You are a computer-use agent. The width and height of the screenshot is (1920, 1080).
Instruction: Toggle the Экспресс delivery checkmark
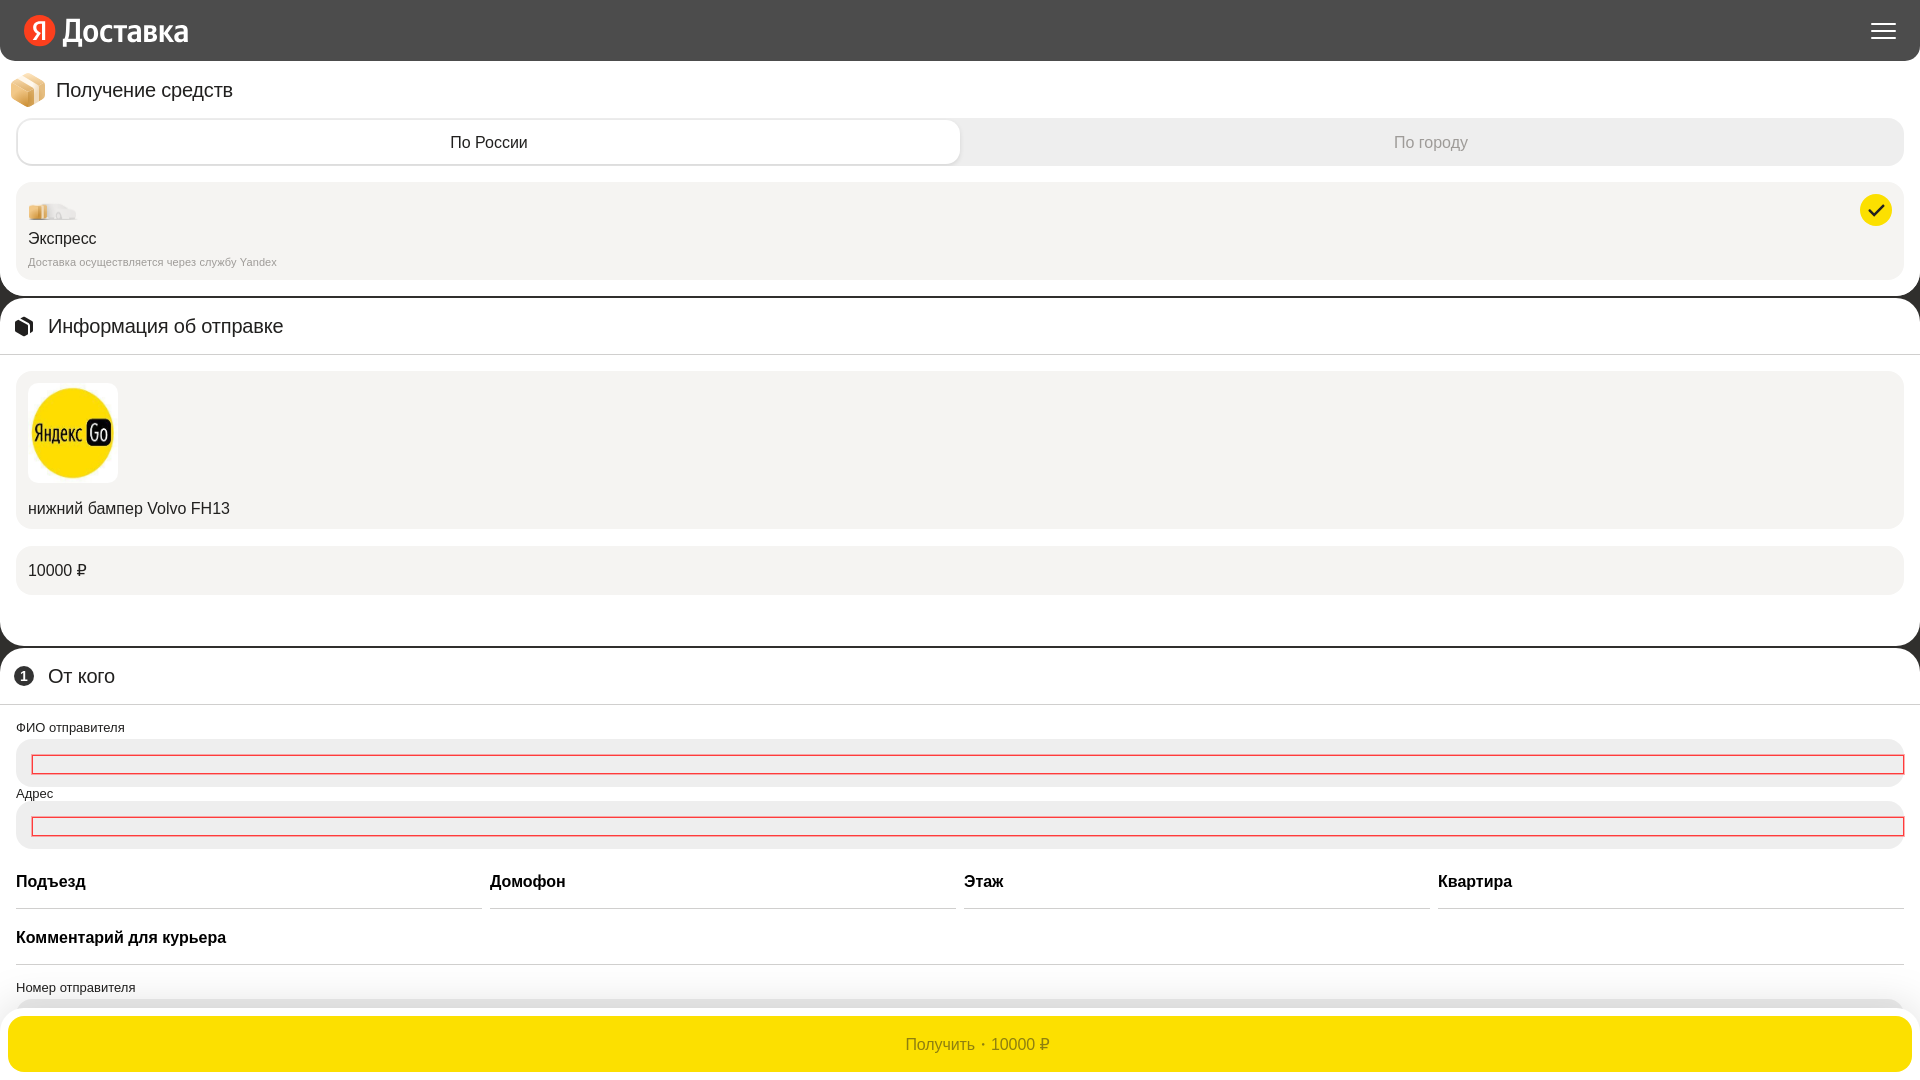[1875, 210]
